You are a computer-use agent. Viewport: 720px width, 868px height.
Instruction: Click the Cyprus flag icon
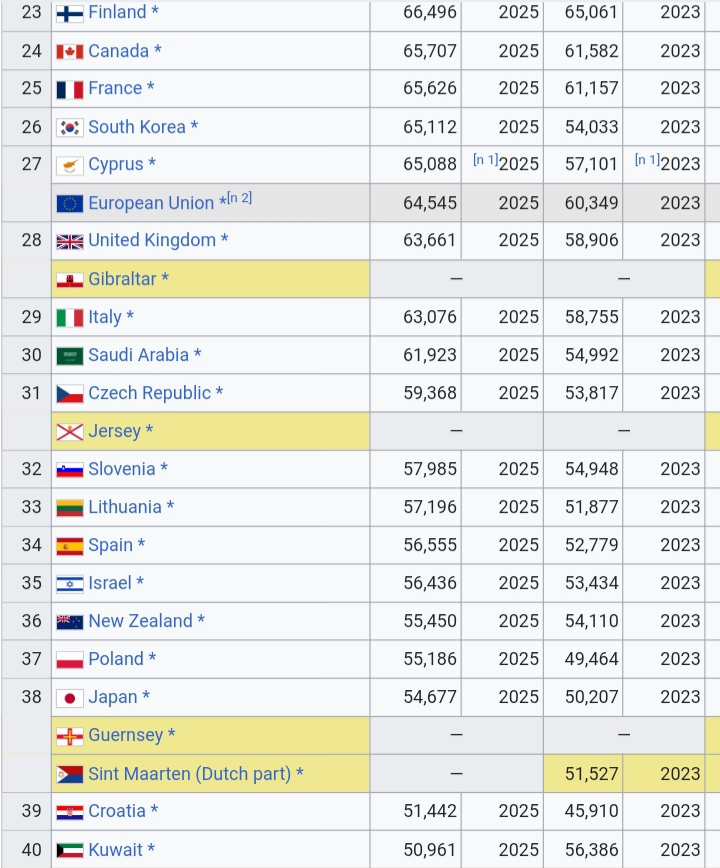[x=70, y=165]
